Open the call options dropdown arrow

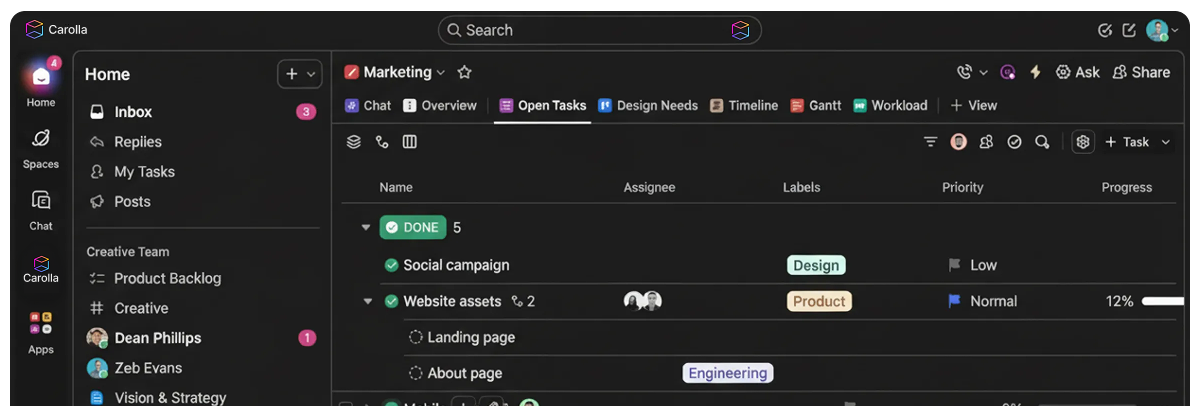point(983,72)
